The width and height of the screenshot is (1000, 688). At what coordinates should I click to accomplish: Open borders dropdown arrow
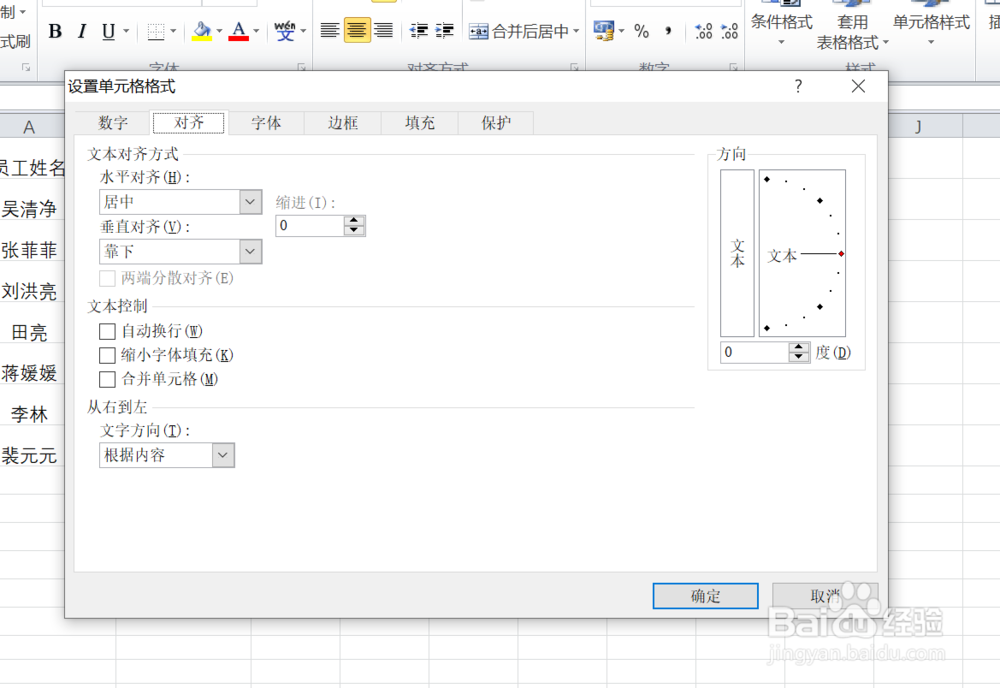pyautogui.click(x=173, y=31)
